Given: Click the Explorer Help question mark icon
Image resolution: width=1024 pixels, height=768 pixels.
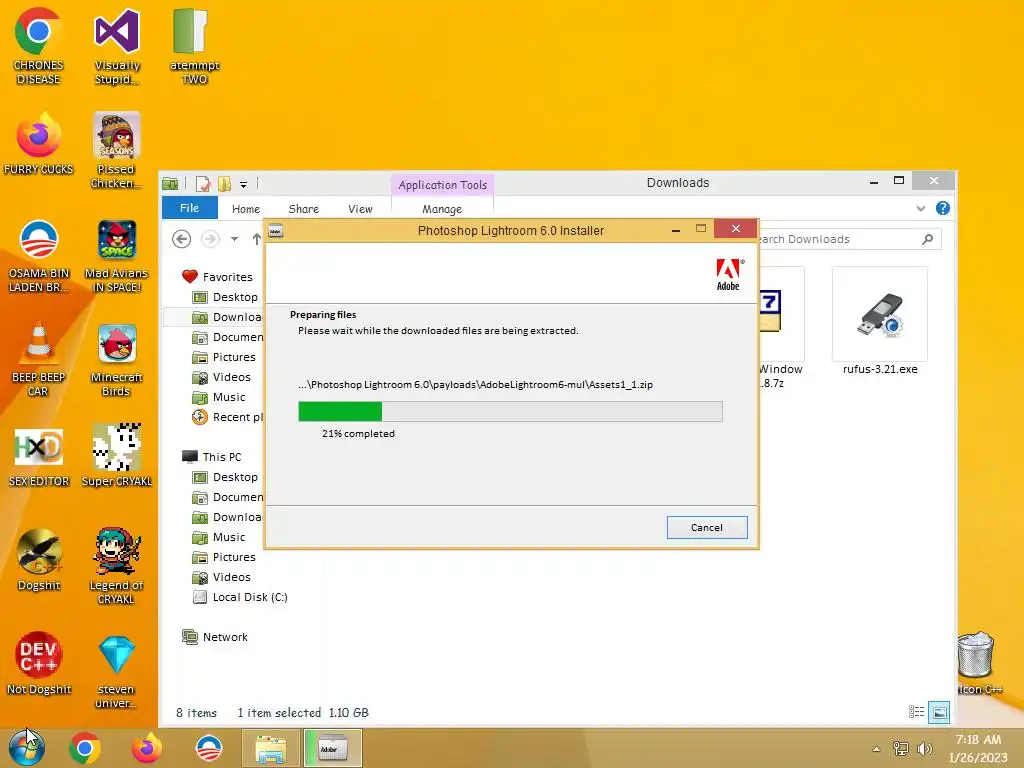Looking at the screenshot, I should 942,208.
